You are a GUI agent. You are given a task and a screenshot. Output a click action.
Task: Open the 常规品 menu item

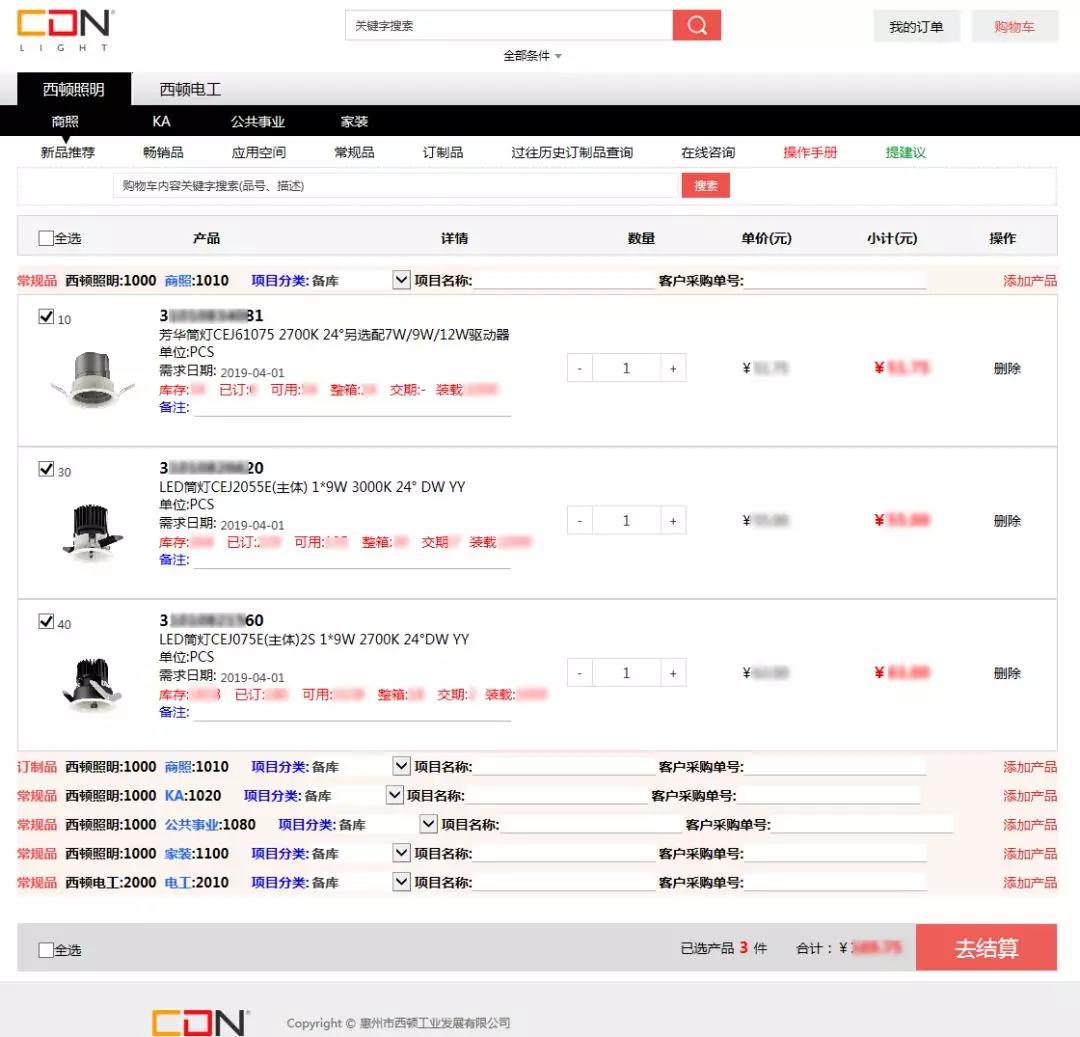(354, 152)
